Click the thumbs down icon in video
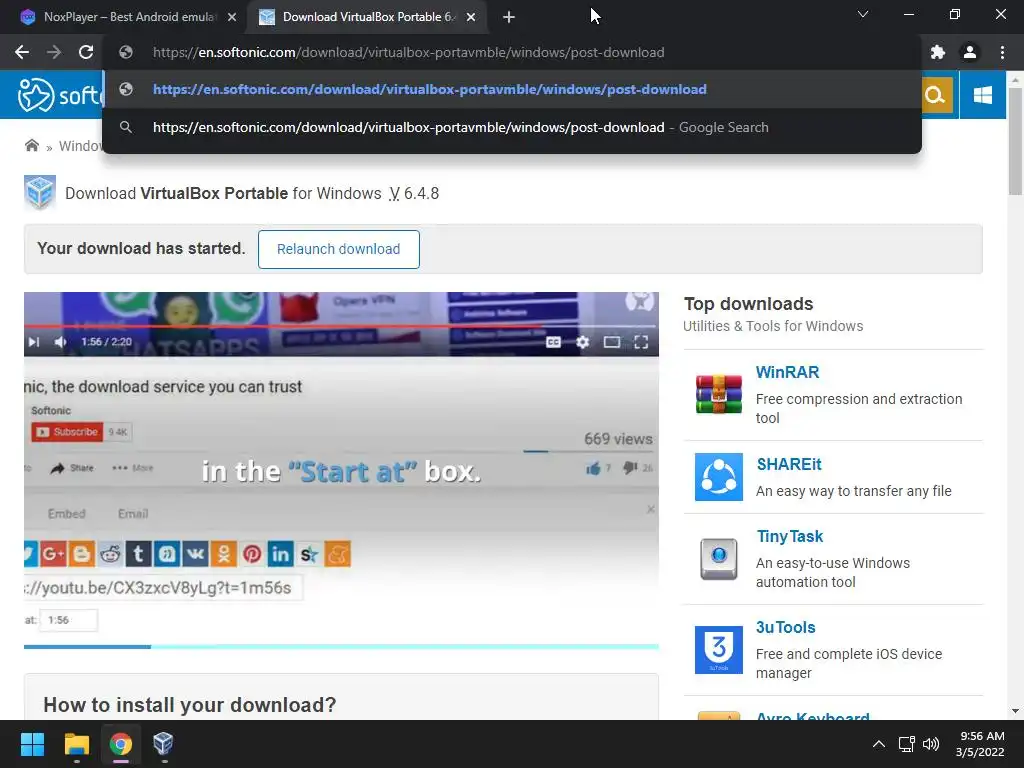The height and width of the screenshot is (768, 1024). click(x=630, y=468)
